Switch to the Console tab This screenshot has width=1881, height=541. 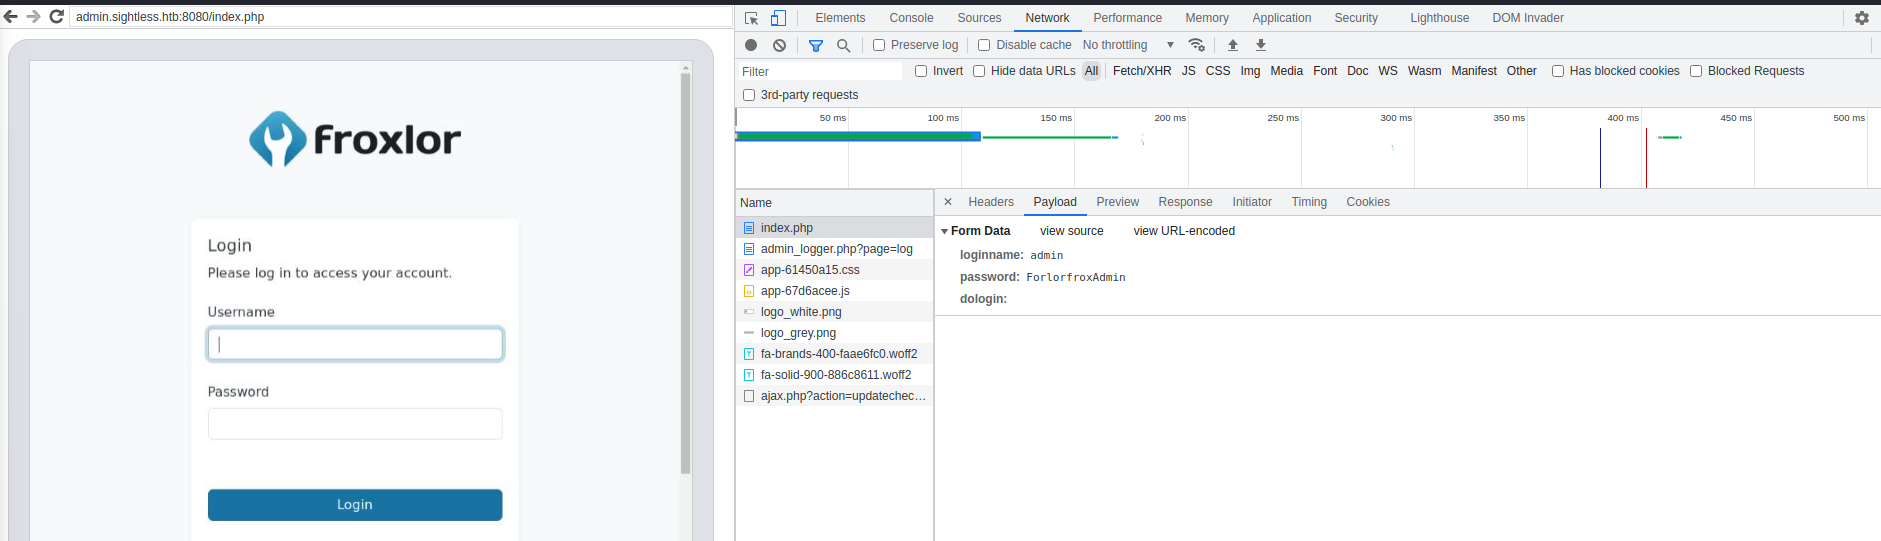click(x=911, y=18)
